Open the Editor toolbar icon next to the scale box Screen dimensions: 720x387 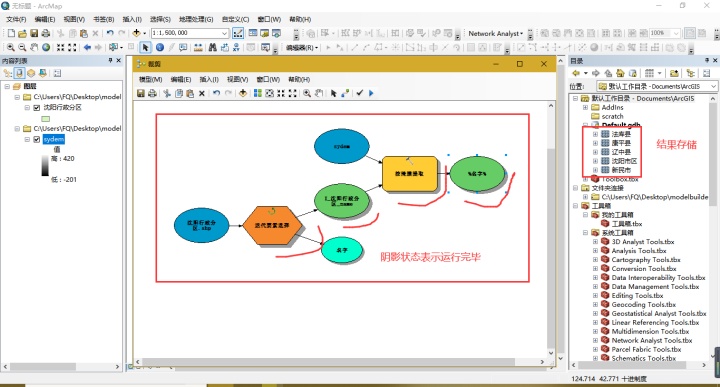(x=238, y=33)
